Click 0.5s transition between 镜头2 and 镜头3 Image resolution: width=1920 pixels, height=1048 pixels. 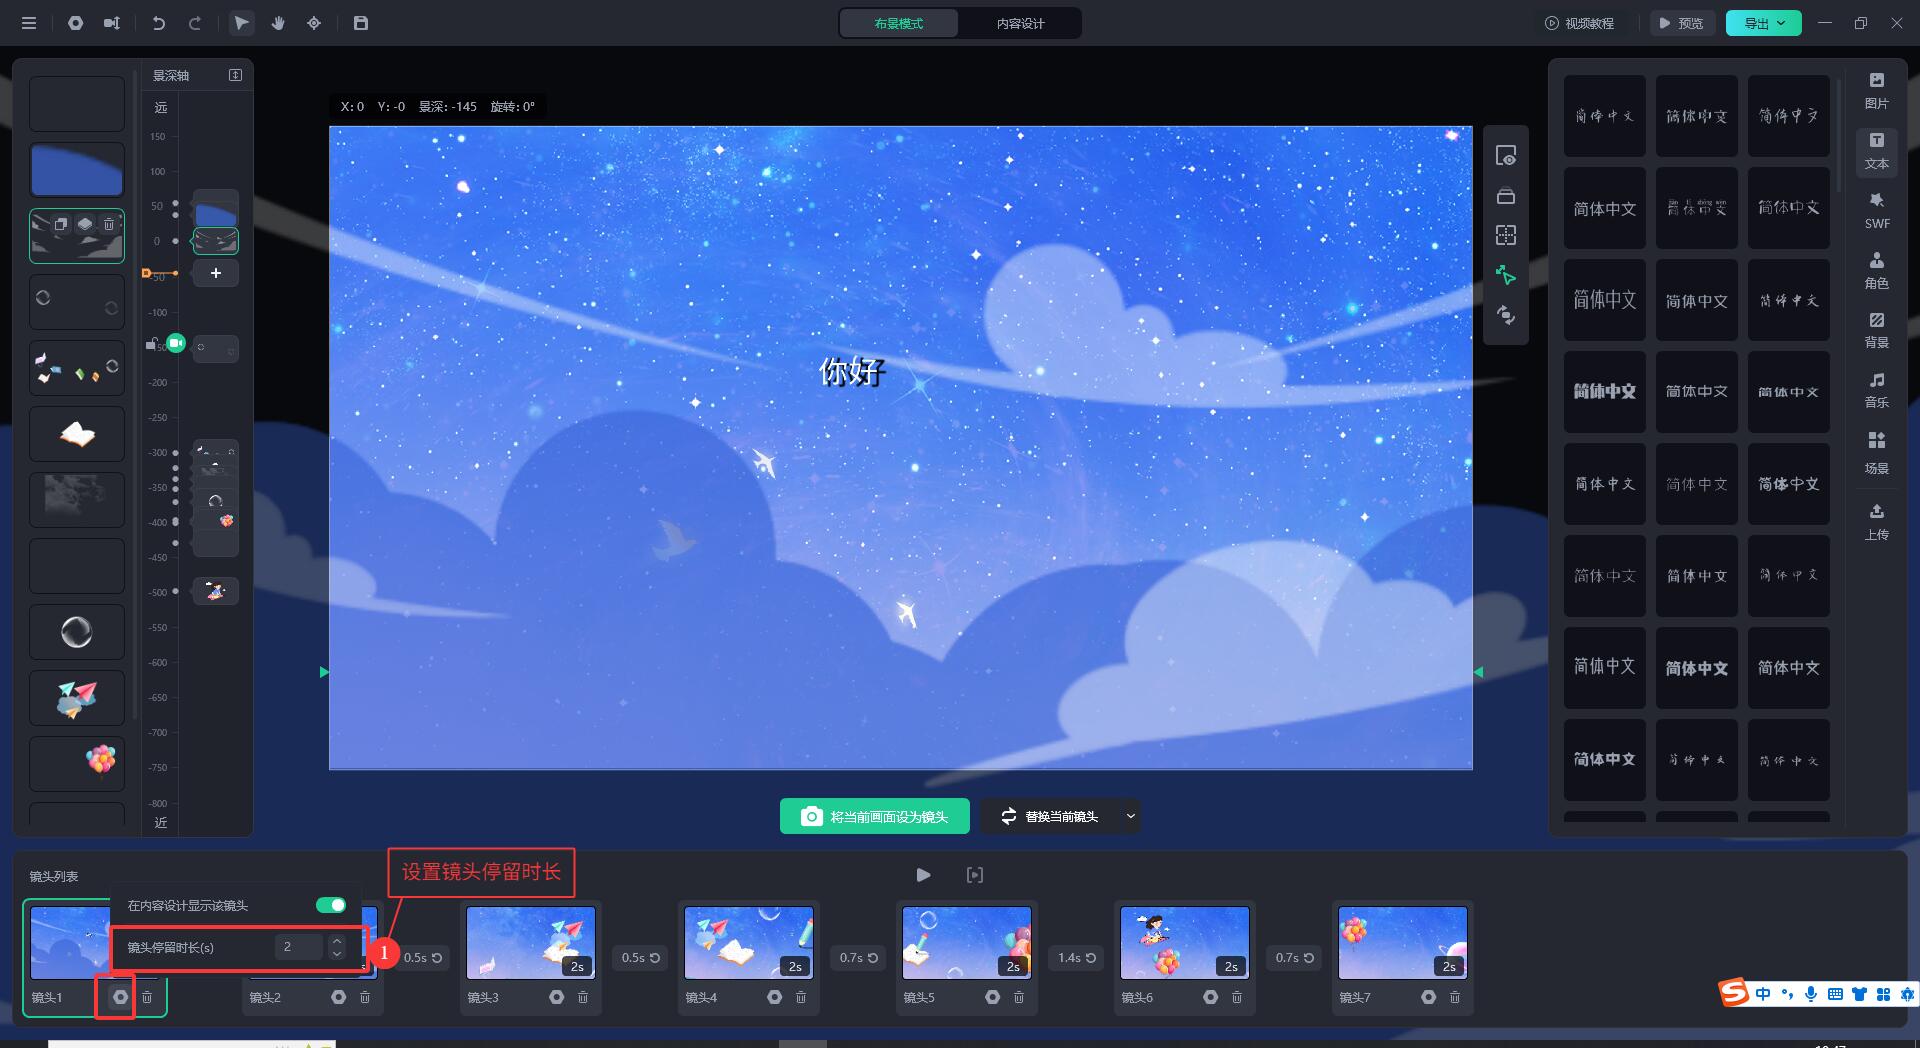coord(422,957)
